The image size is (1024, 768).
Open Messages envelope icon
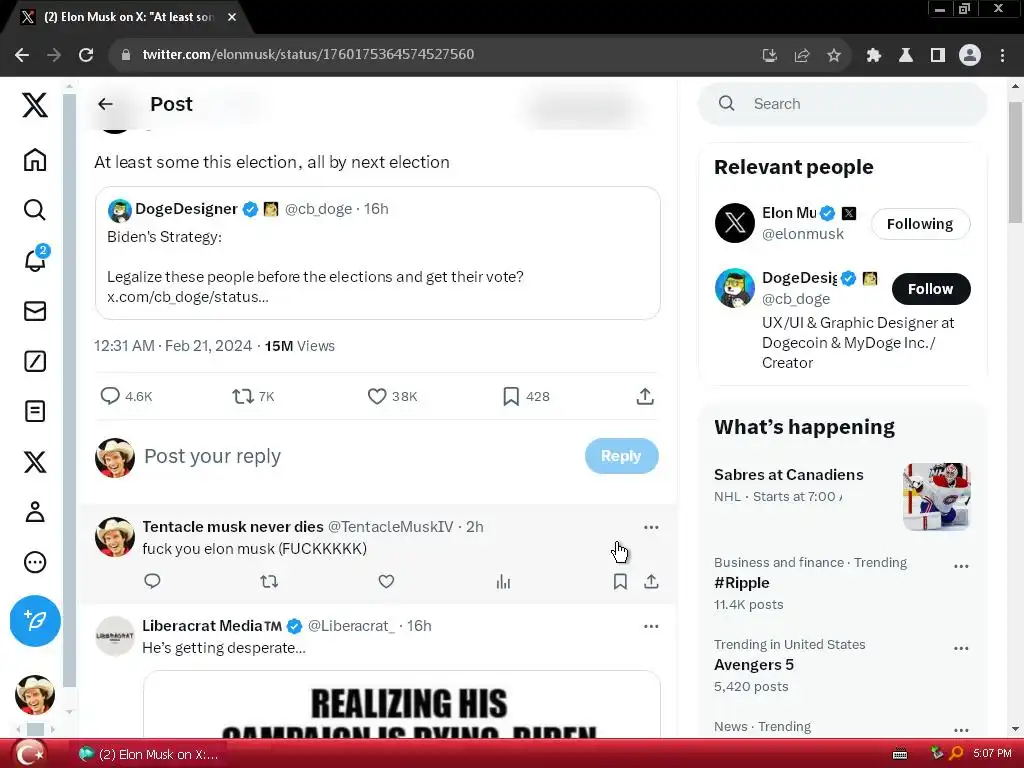pyautogui.click(x=35, y=311)
